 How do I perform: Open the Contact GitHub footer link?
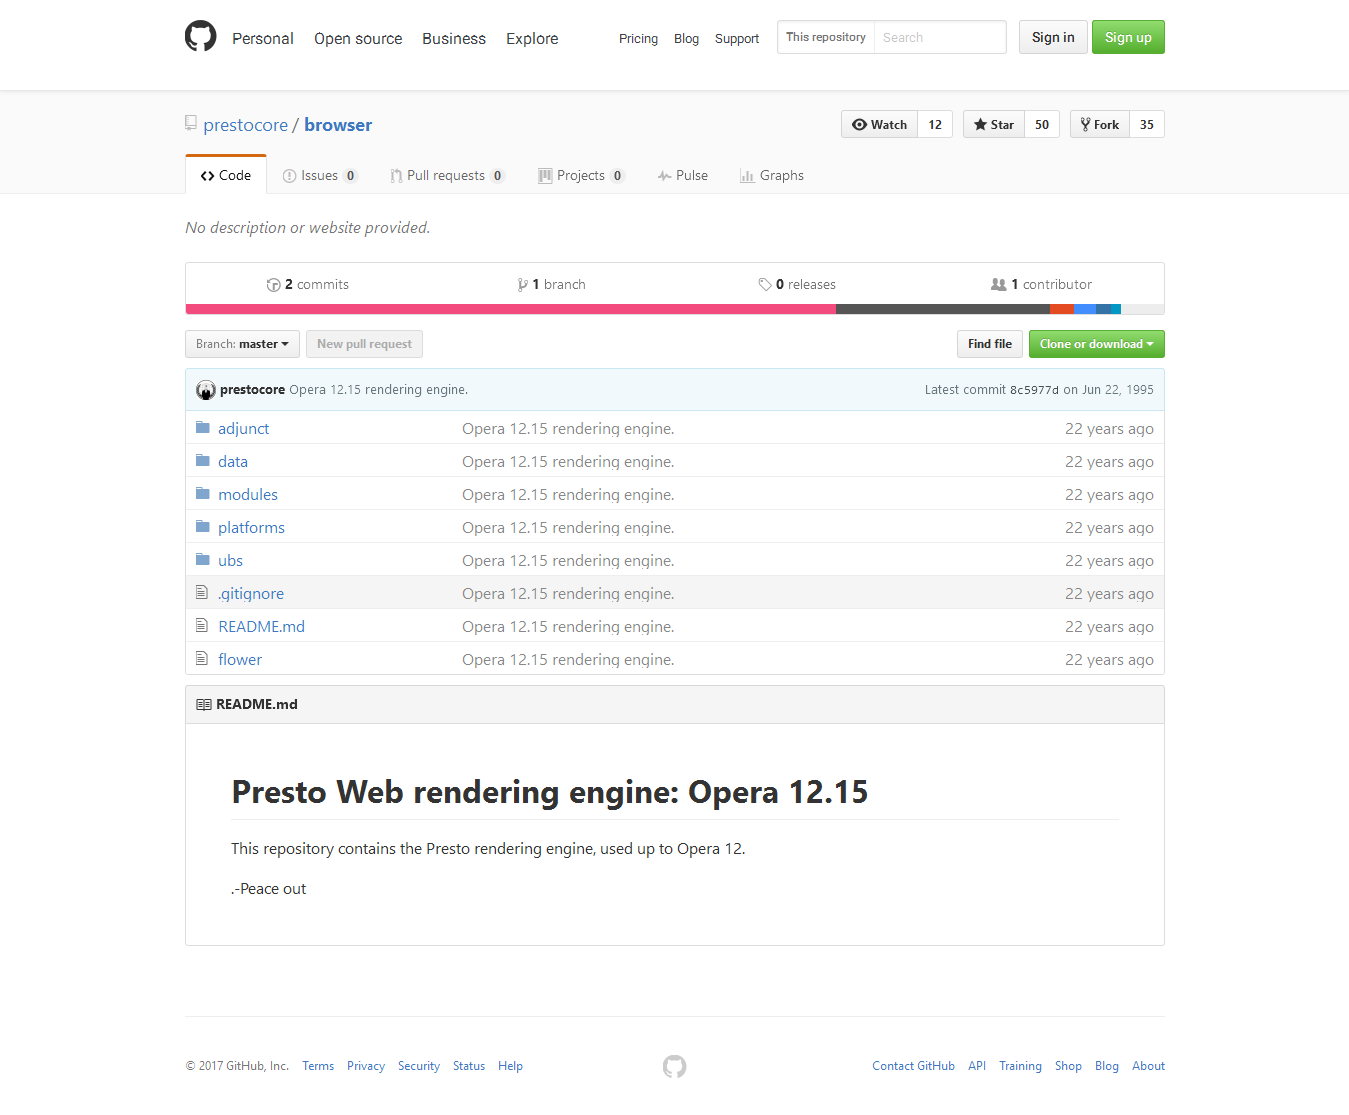tap(913, 1066)
